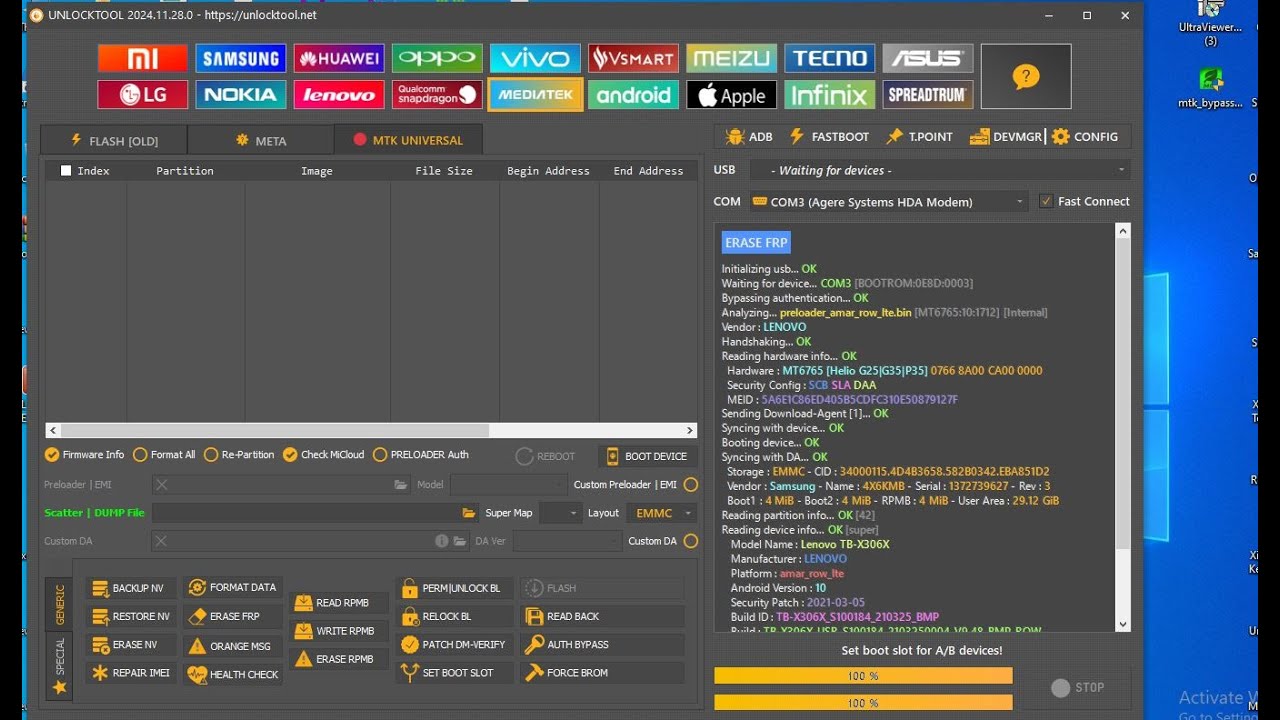This screenshot has width=1280, height=720.
Task: Enable the Custom DA toggle
Action: (691, 541)
